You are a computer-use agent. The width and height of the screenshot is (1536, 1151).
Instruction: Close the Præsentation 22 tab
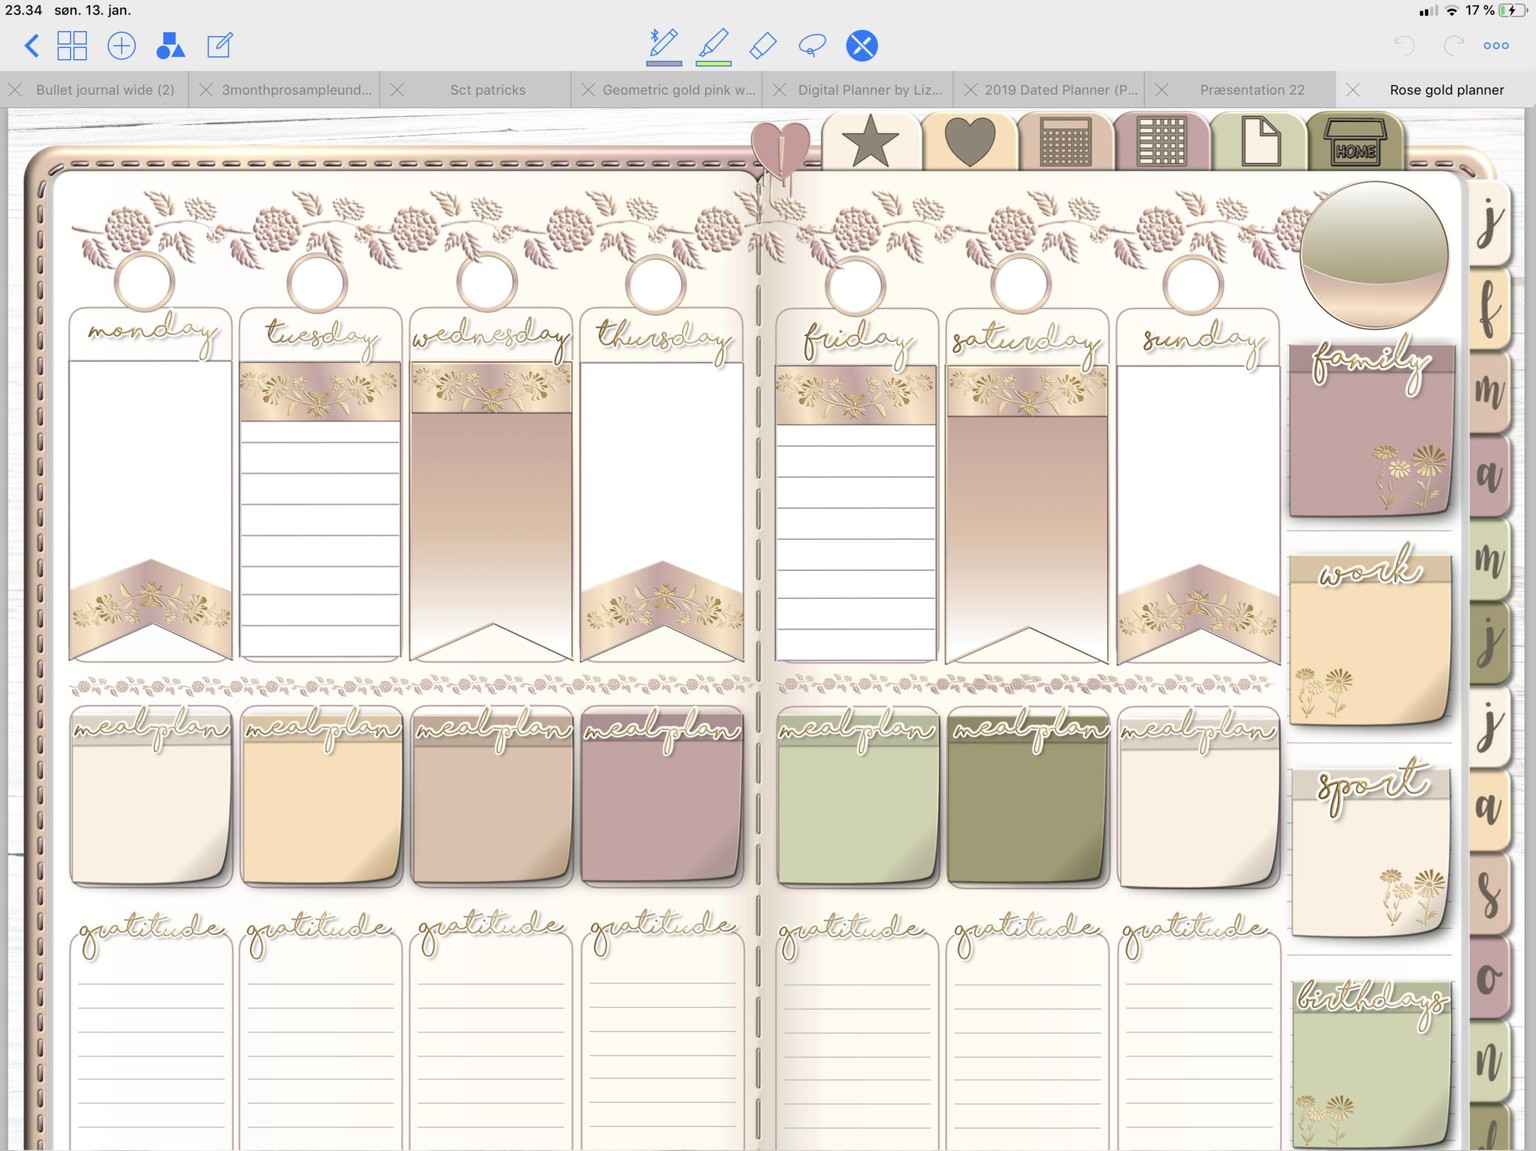1161,90
